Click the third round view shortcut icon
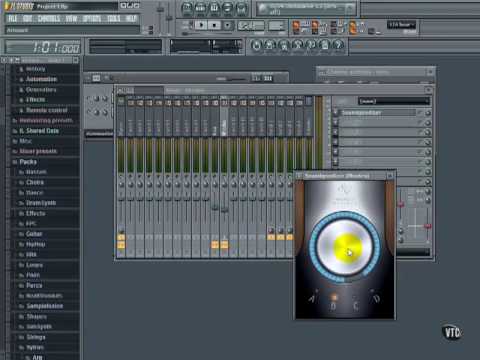This screenshot has height=360, width=480. point(214,8)
